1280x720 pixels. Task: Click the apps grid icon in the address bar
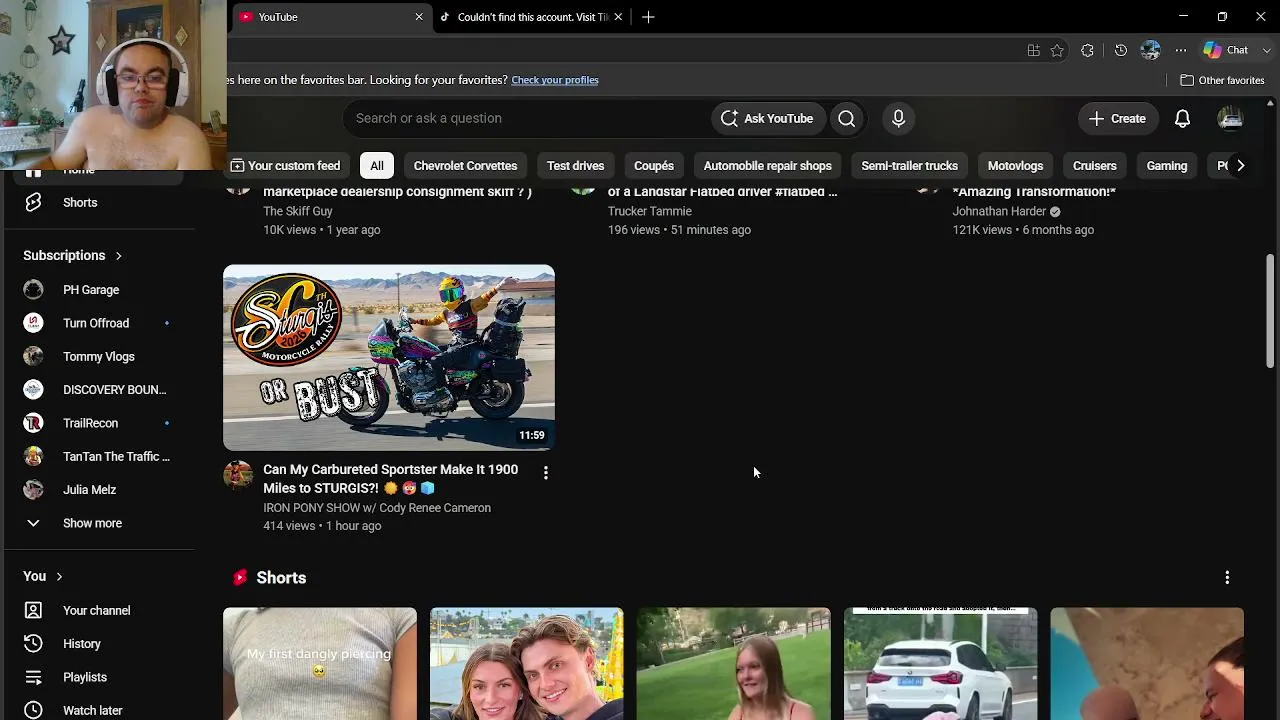point(1033,50)
